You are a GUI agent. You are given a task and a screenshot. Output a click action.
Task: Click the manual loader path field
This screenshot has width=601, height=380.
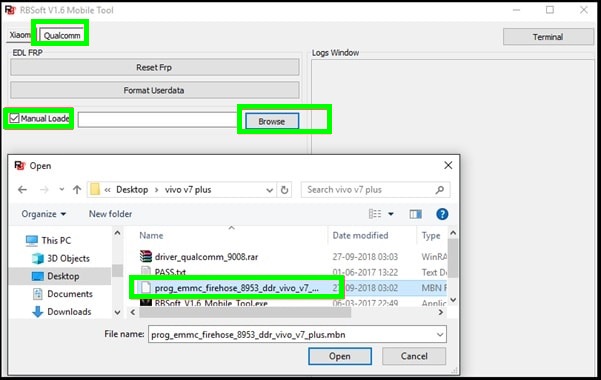pyautogui.click(x=158, y=120)
